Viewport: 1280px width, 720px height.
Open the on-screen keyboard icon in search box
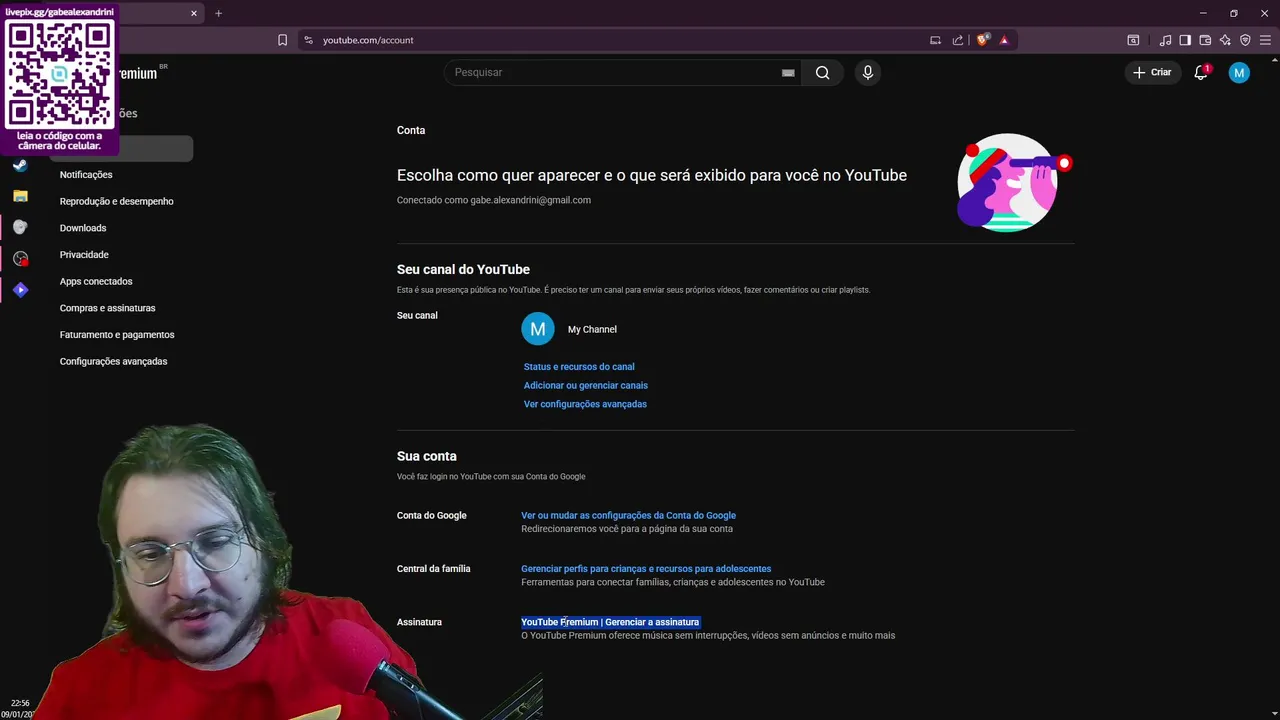coord(788,72)
